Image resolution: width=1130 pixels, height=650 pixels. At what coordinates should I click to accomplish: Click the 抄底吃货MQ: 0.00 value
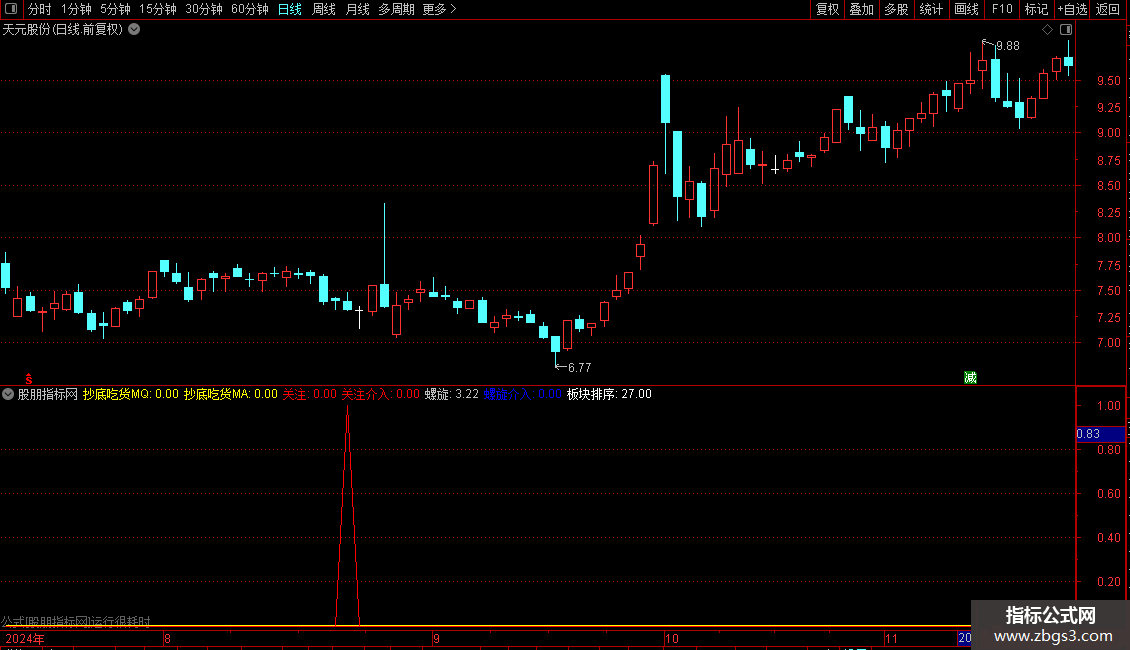[130, 394]
